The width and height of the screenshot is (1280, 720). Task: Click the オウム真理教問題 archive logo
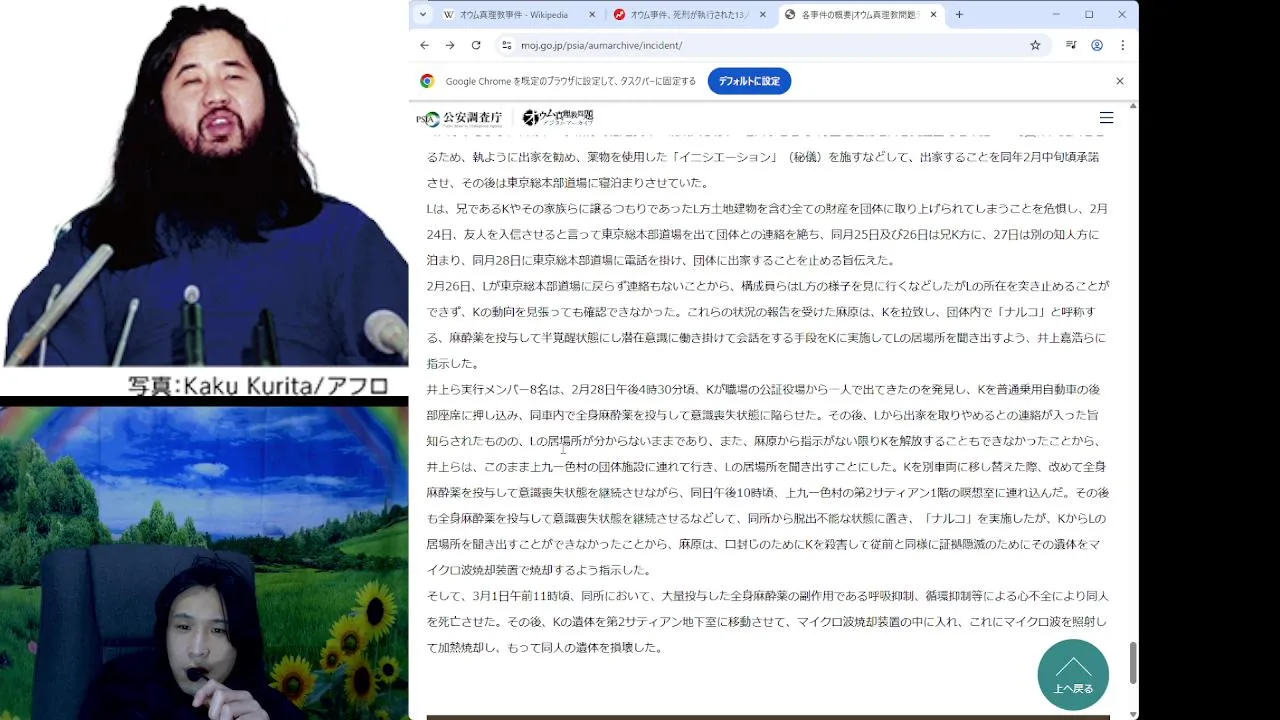point(558,118)
